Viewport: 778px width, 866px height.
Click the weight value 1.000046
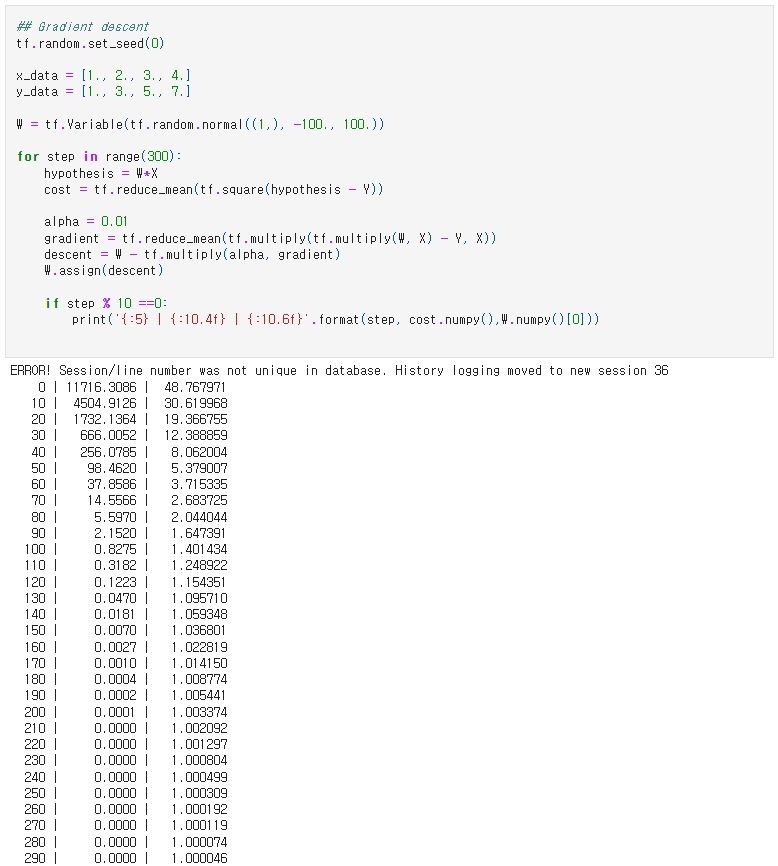tap(199, 858)
